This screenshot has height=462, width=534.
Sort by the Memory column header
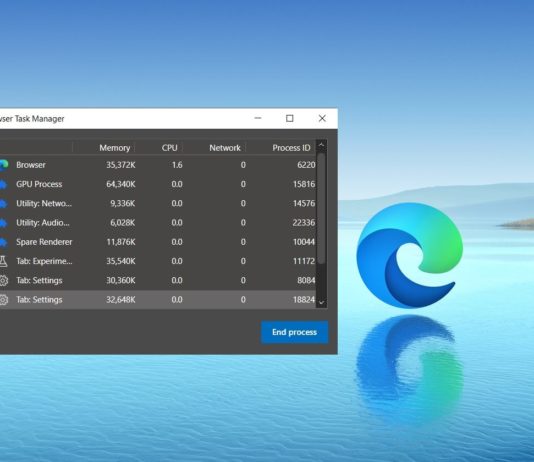click(x=114, y=148)
